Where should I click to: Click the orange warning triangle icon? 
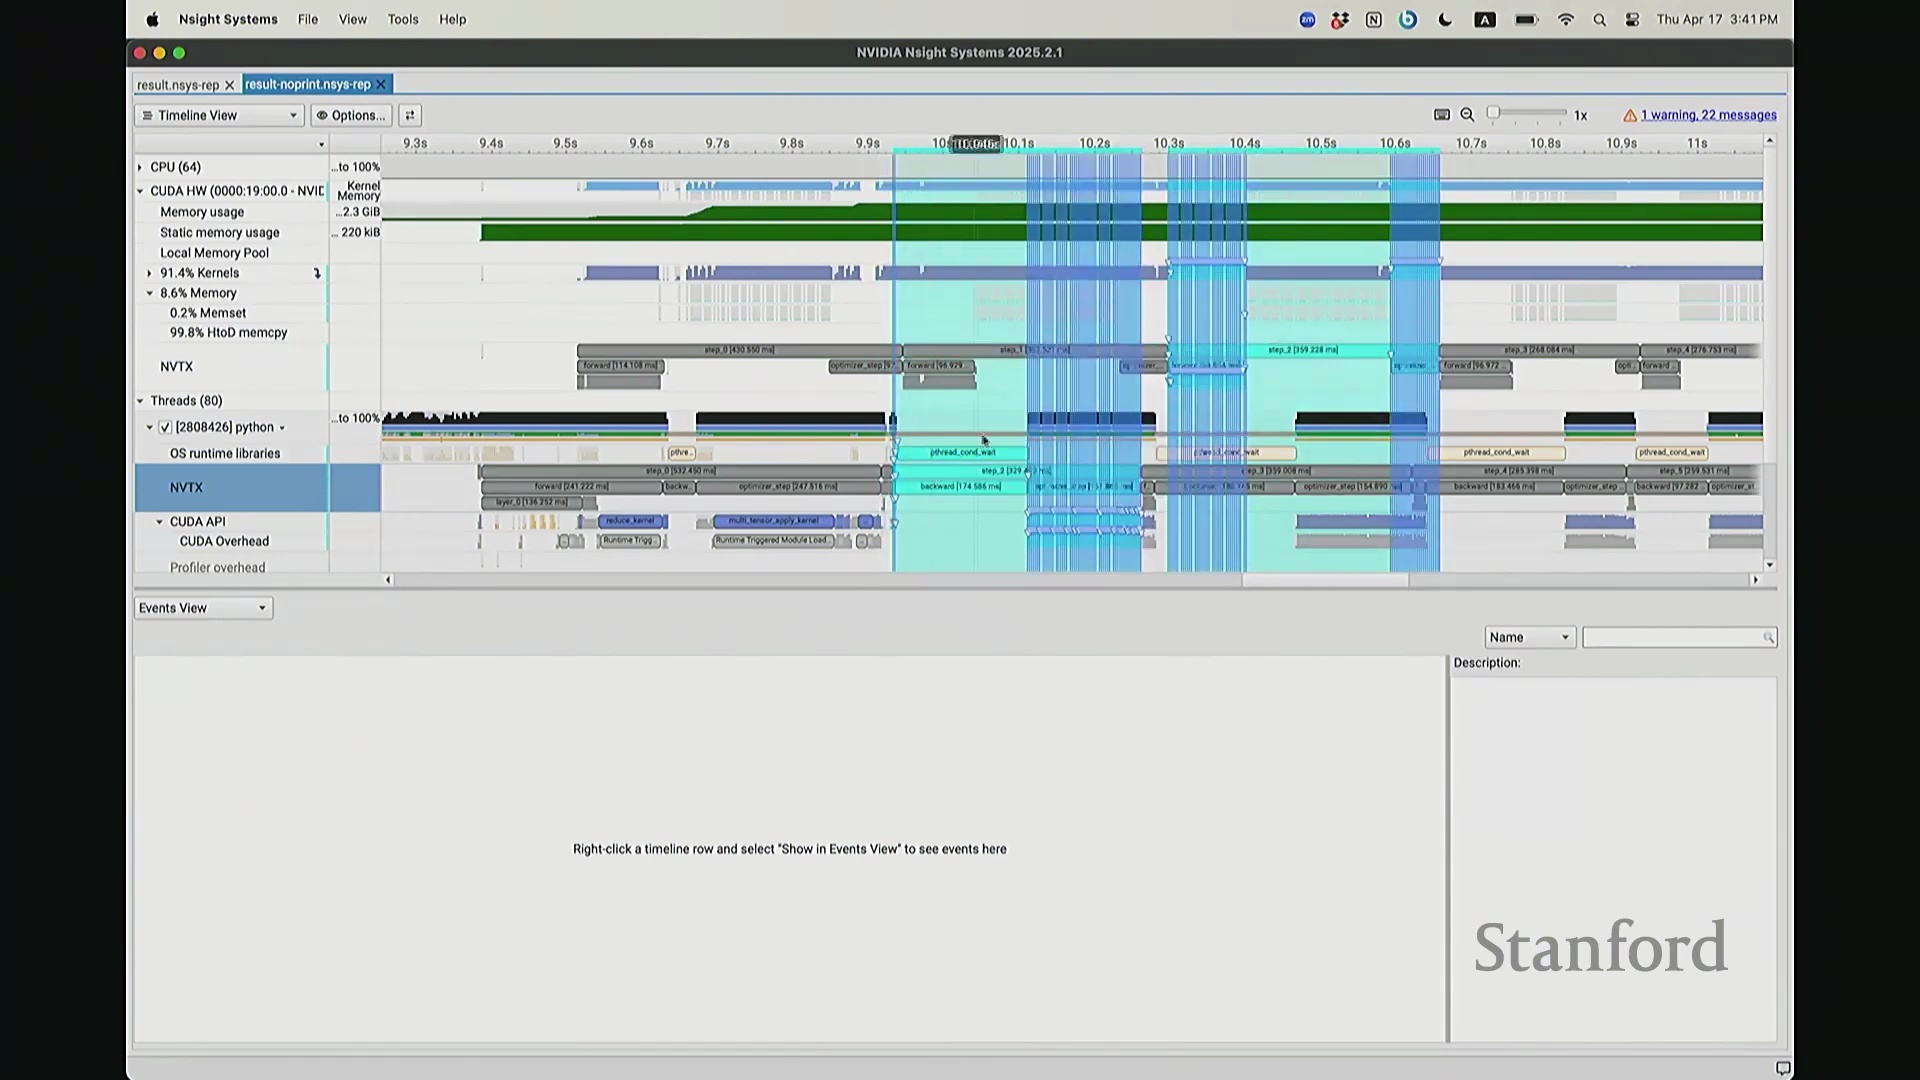[x=1629, y=115]
